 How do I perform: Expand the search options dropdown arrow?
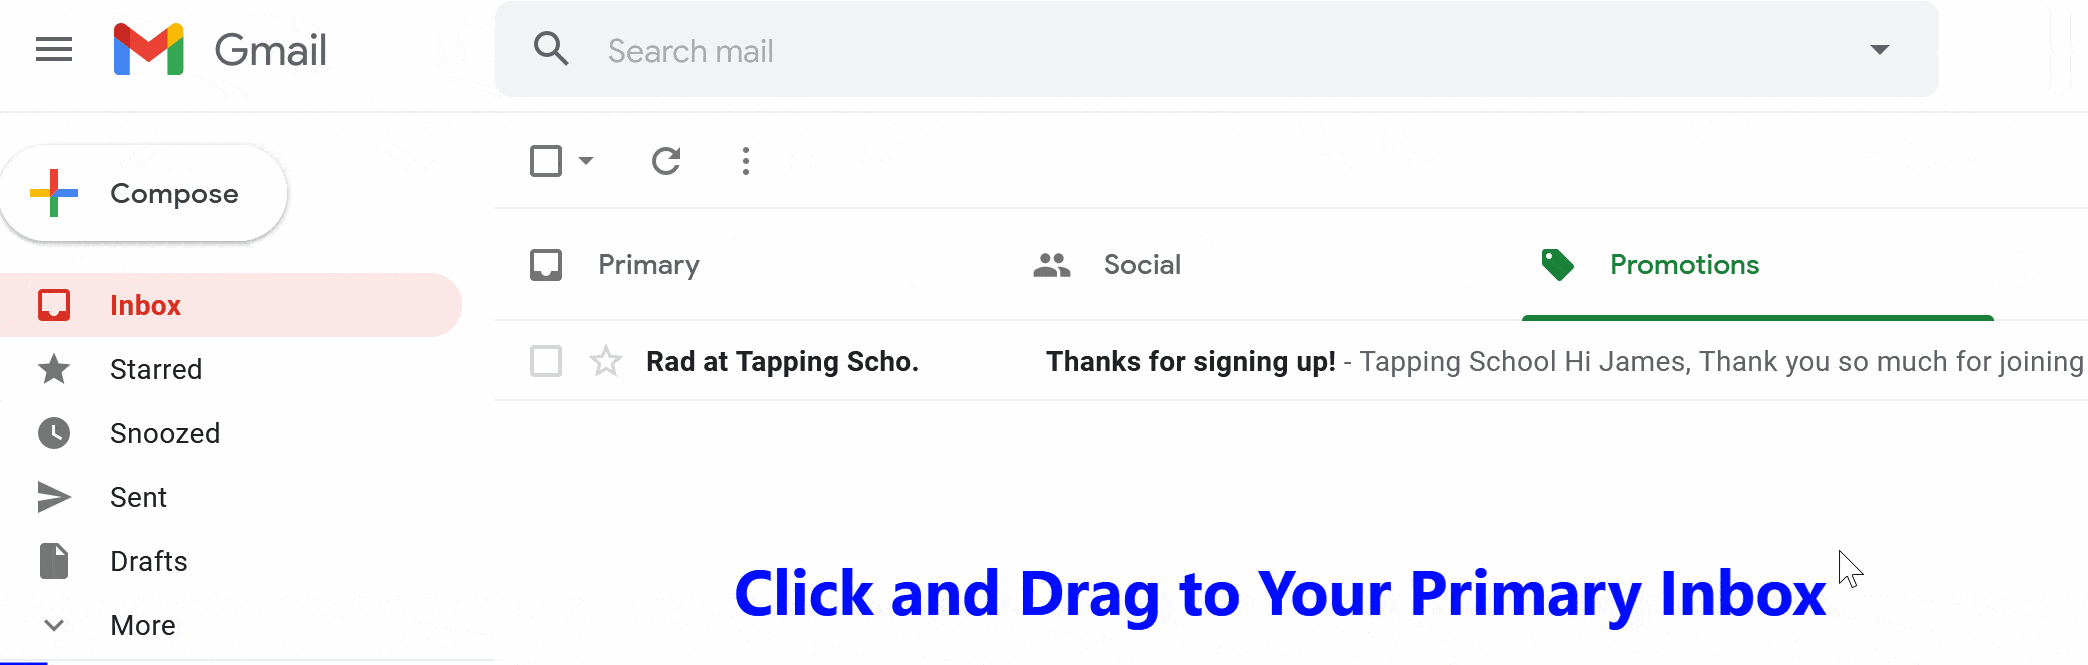[x=1880, y=49]
